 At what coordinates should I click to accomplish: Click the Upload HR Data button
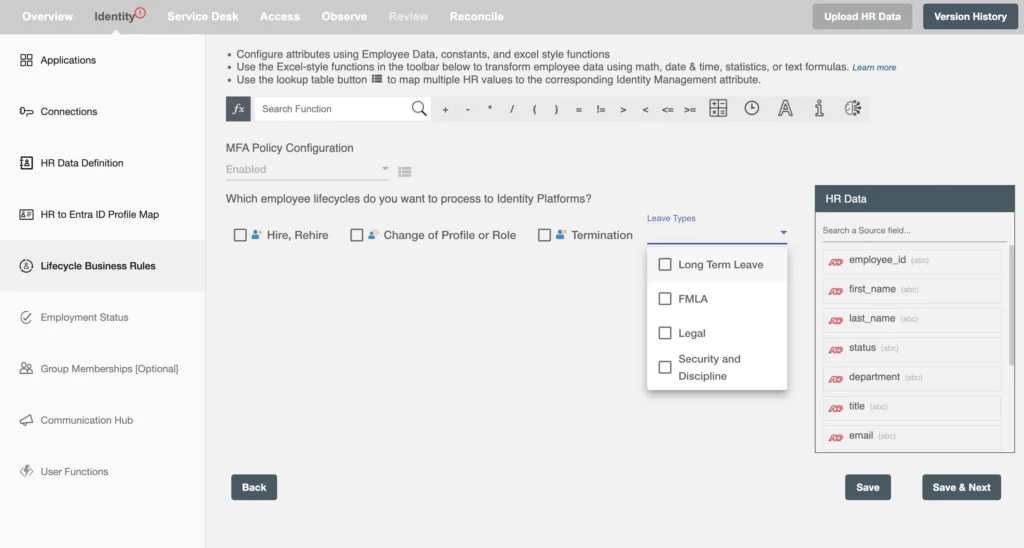pyautogui.click(x=862, y=16)
